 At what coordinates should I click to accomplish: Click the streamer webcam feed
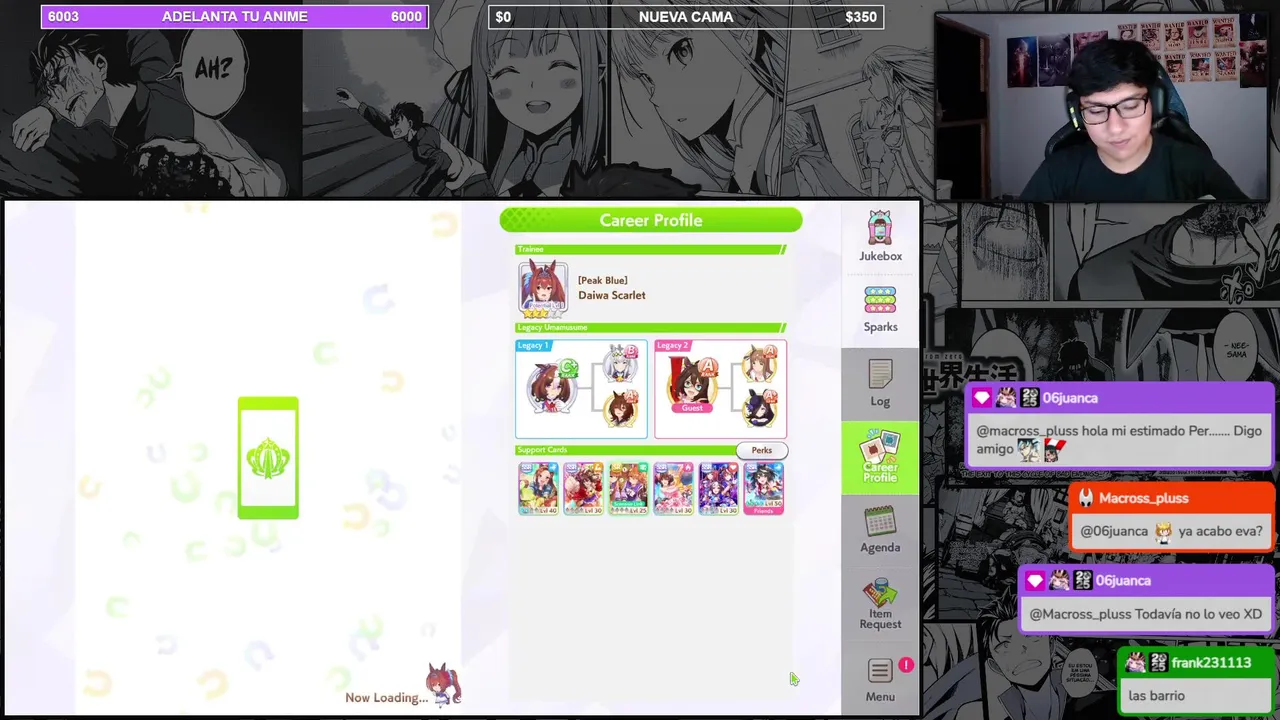[1103, 105]
